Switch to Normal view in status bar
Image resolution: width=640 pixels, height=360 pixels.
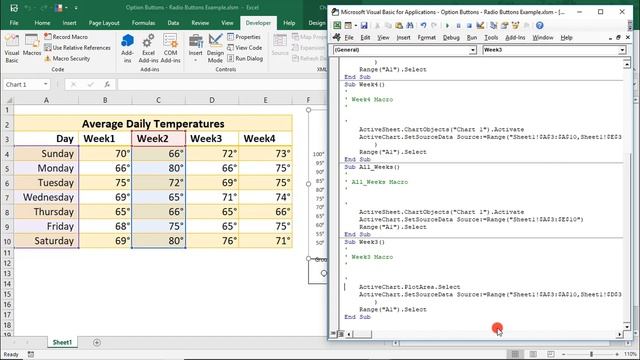coord(515,354)
